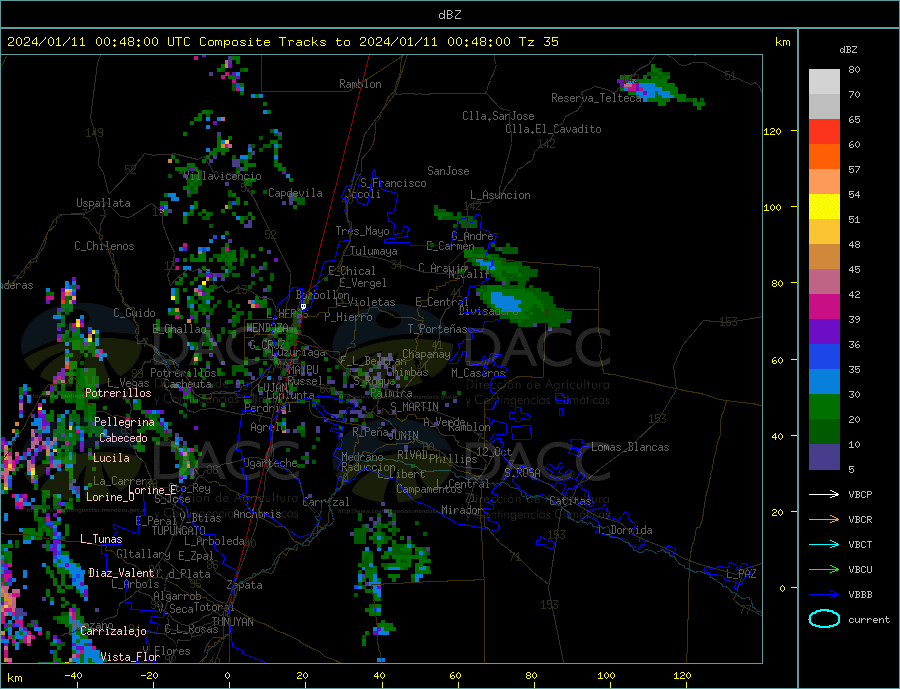Image resolution: width=900 pixels, height=689 pixels.
Task: Click the blue VBBB arrow legend
Action: click(x=824, y=594)
